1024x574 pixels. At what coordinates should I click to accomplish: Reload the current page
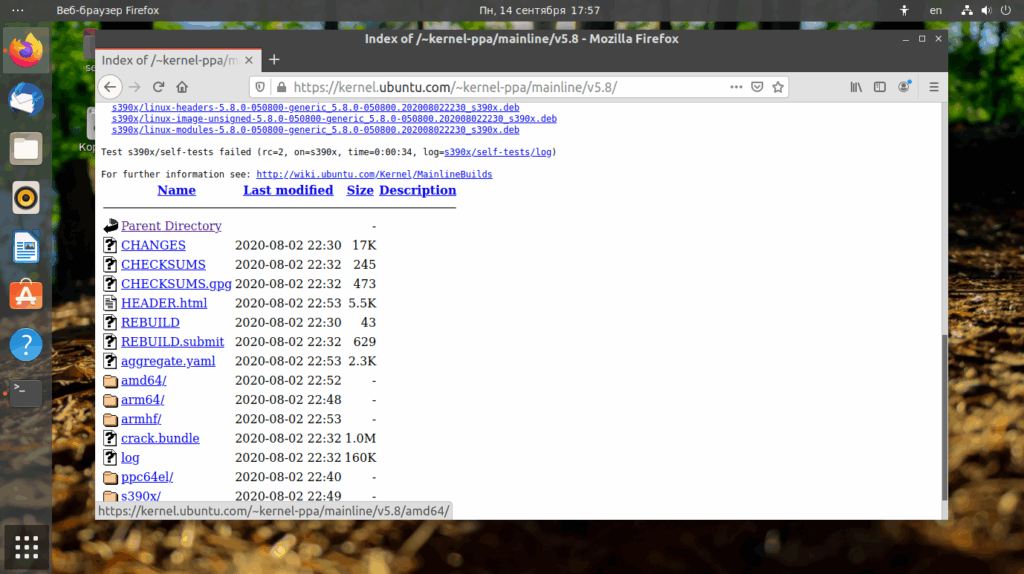158,87
